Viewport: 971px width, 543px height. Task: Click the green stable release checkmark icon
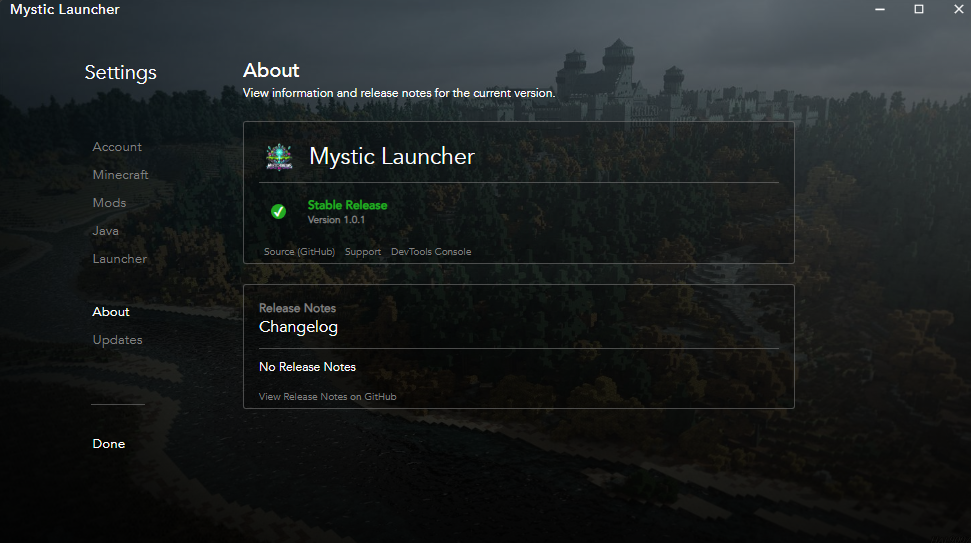click(x=279, y=212)
